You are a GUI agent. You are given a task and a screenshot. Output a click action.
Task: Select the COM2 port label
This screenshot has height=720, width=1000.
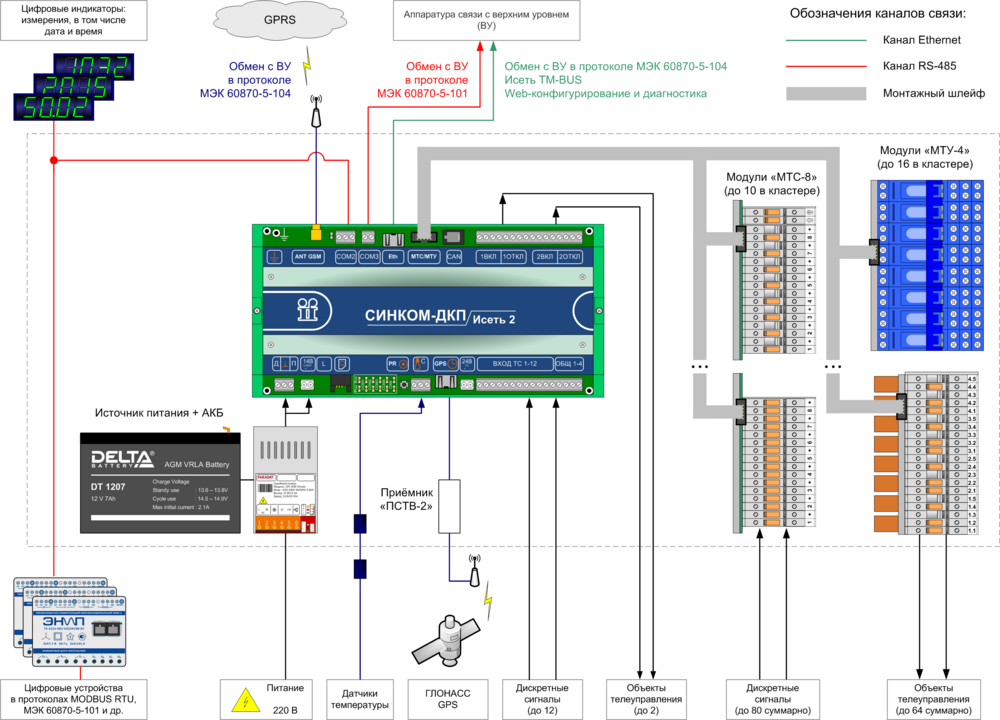point(345,257)
